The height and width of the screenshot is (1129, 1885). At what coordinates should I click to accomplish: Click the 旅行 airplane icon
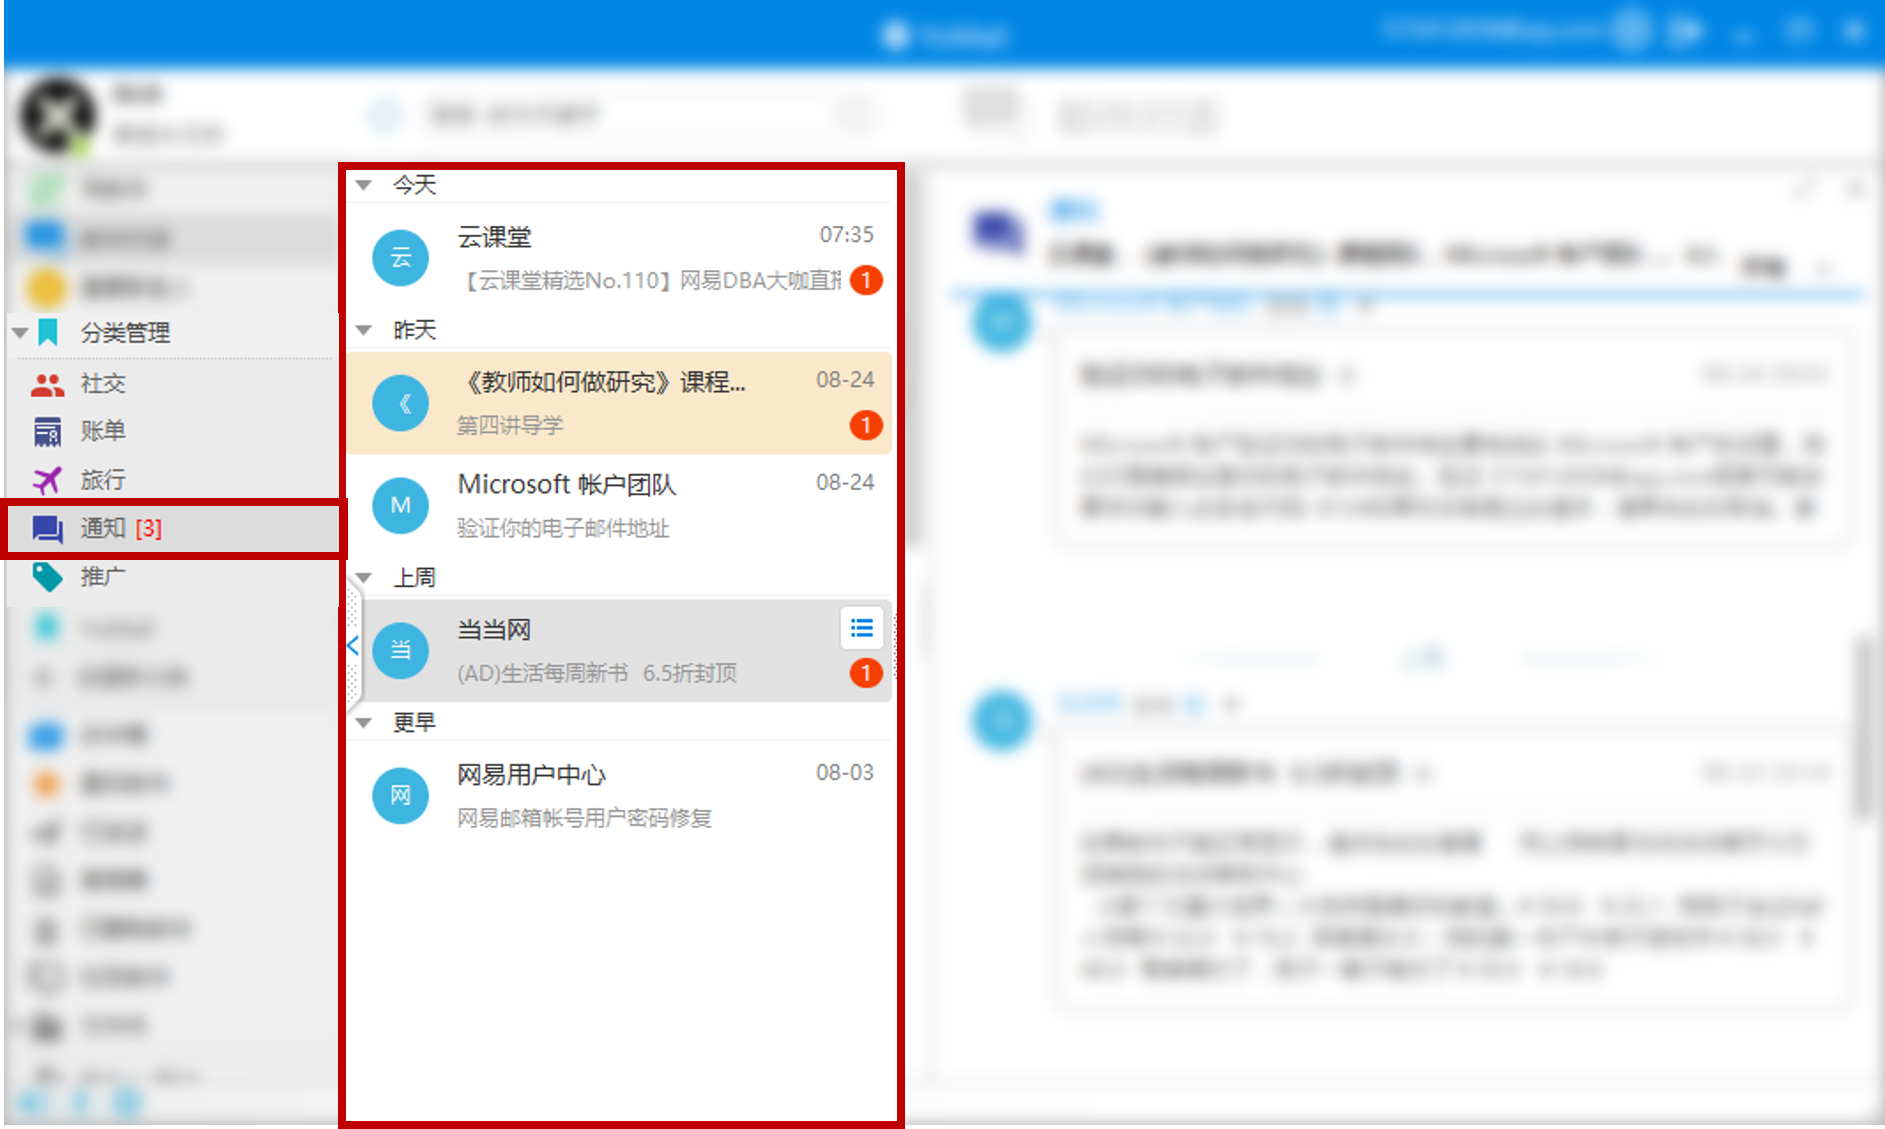[x=47, y=480]
